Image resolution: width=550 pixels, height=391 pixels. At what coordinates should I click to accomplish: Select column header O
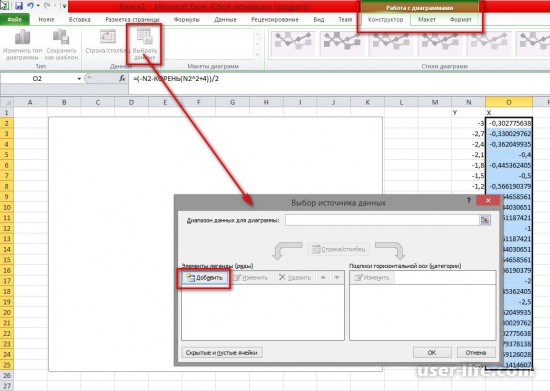click(509, 102)
